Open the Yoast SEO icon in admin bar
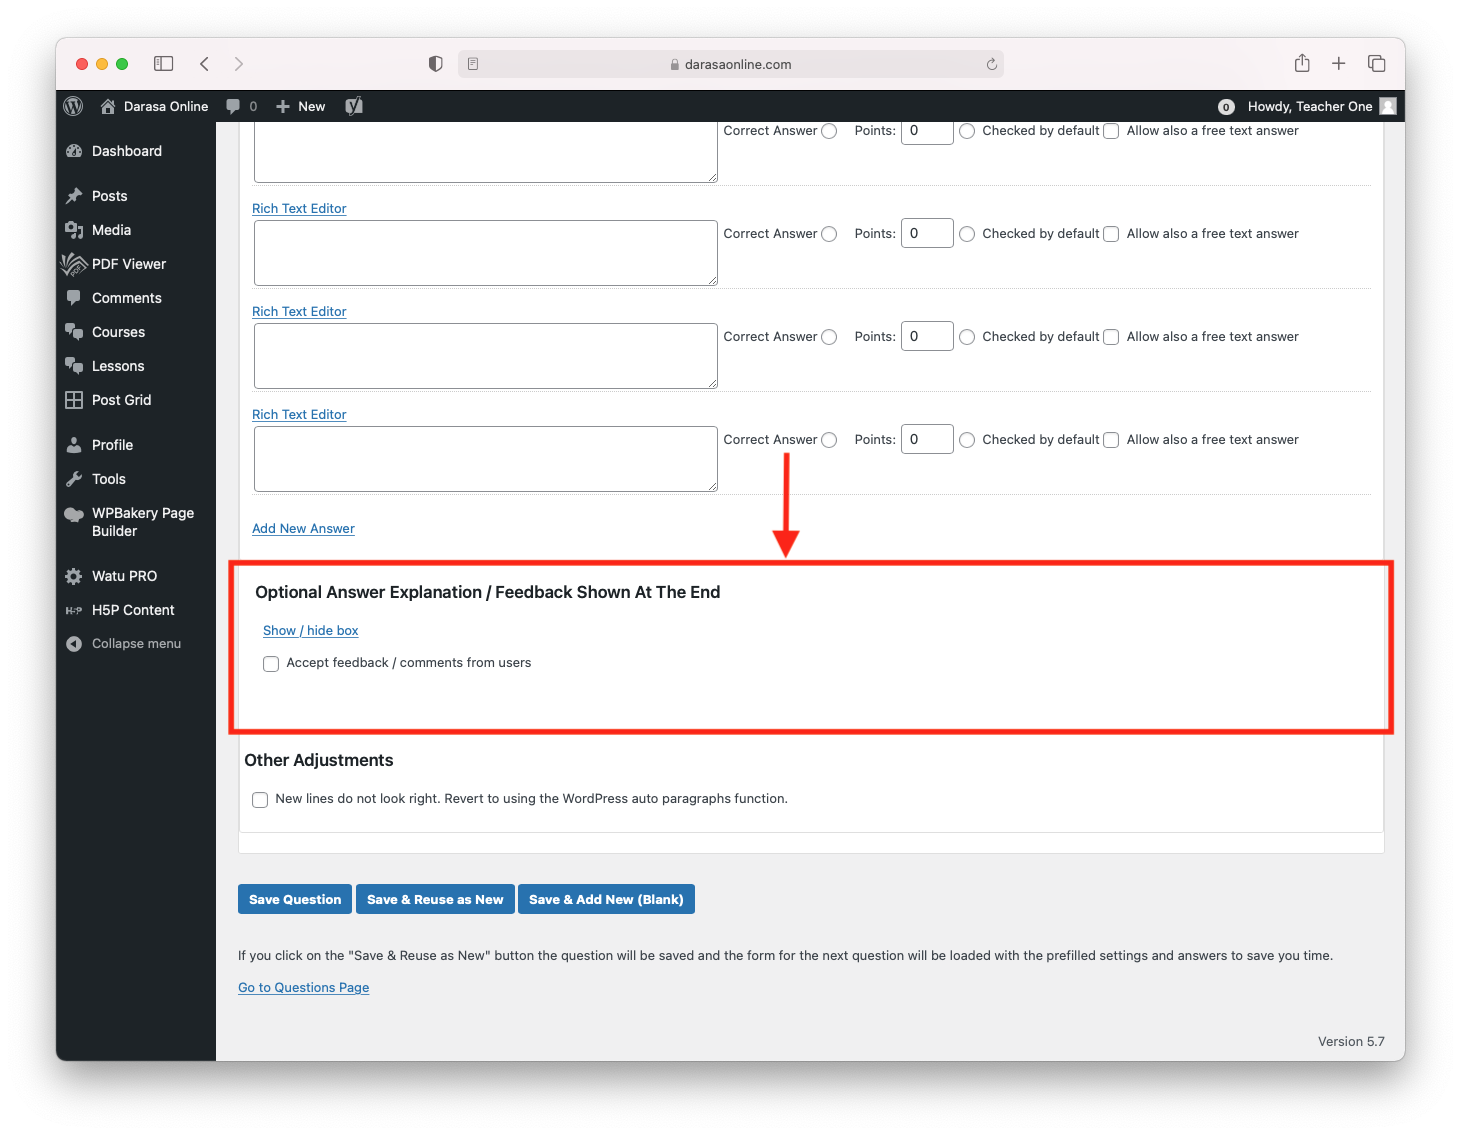 (354, 106)
